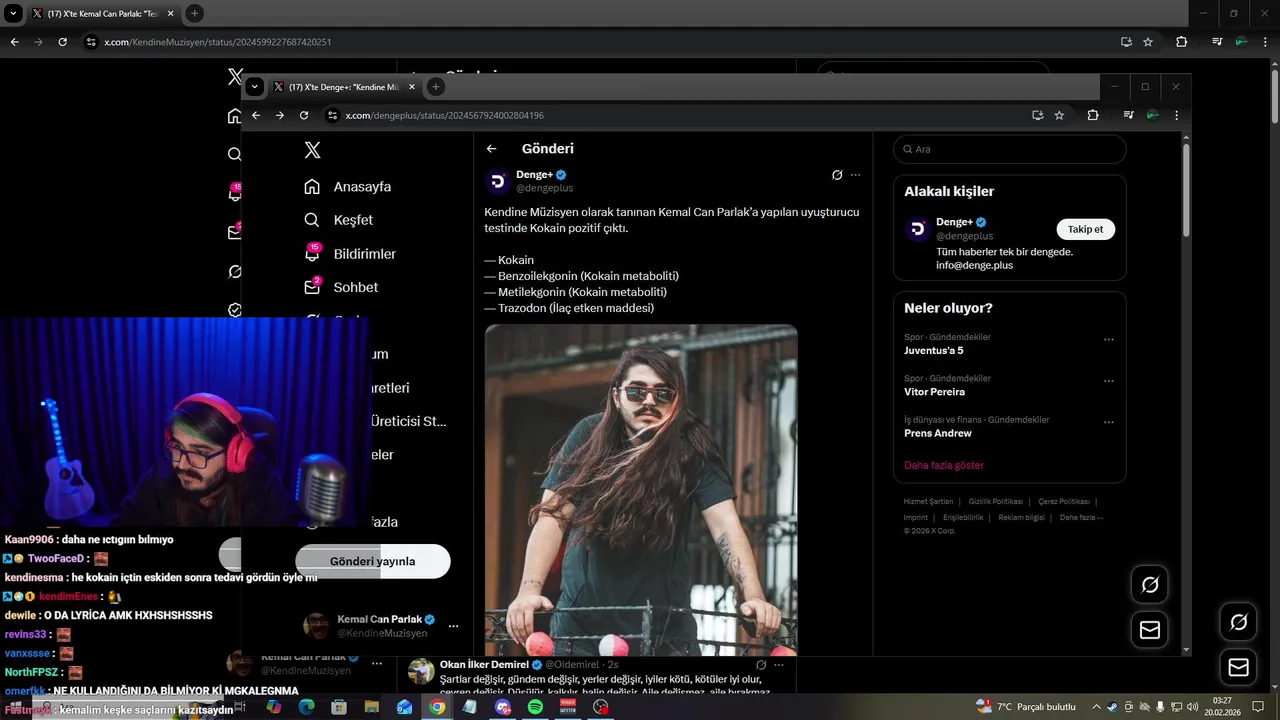This screenshot has width=1280, height=720.
Task: Open the extensions puzzle icon in the front window
Action: (x=1093, y=115)
